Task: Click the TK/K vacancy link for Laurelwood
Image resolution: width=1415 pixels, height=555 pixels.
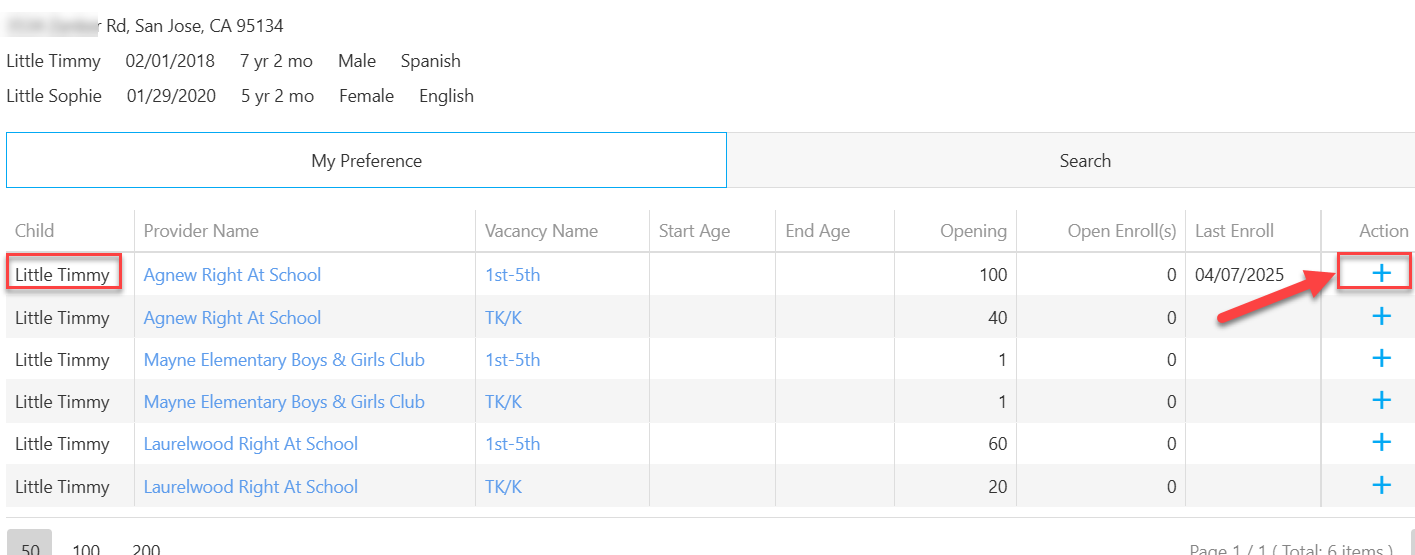Action: [x=503, y=487]
